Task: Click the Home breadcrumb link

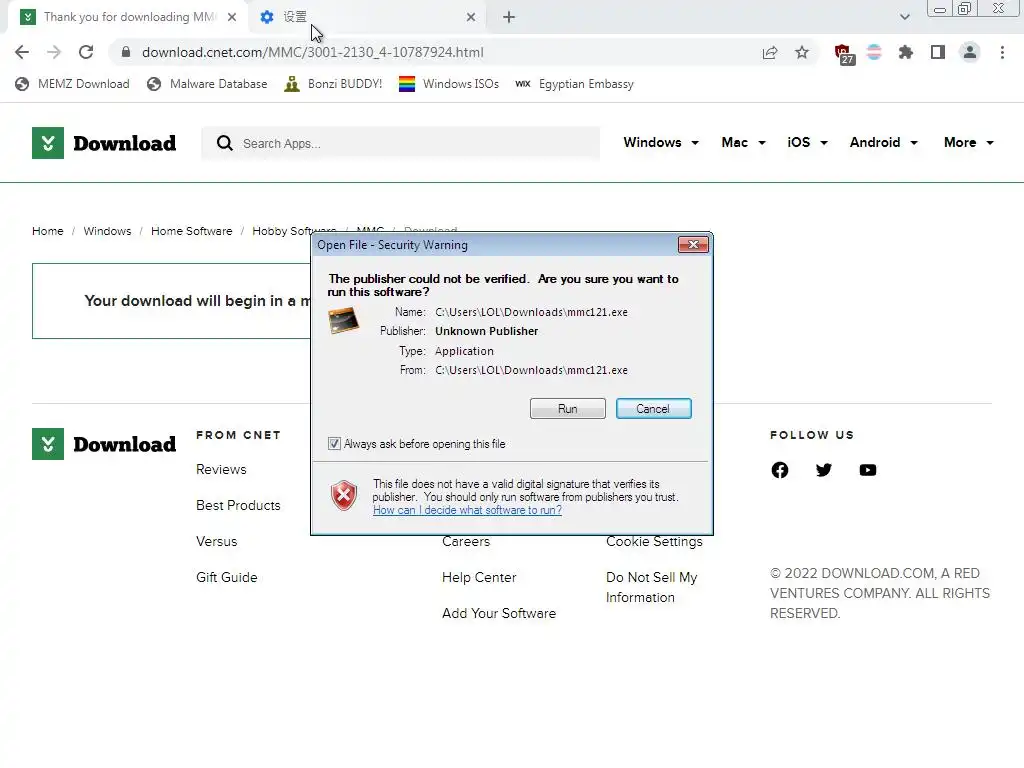Action: [48, 231]
